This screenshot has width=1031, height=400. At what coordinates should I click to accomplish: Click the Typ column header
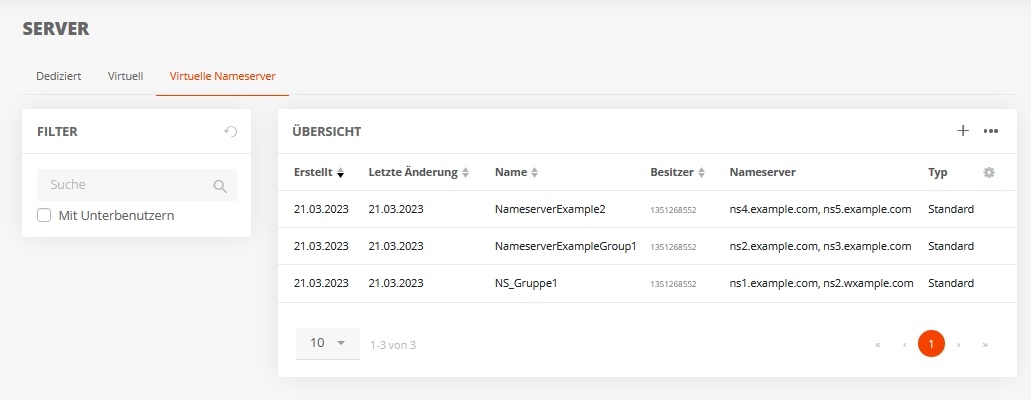tap(938, 172)
